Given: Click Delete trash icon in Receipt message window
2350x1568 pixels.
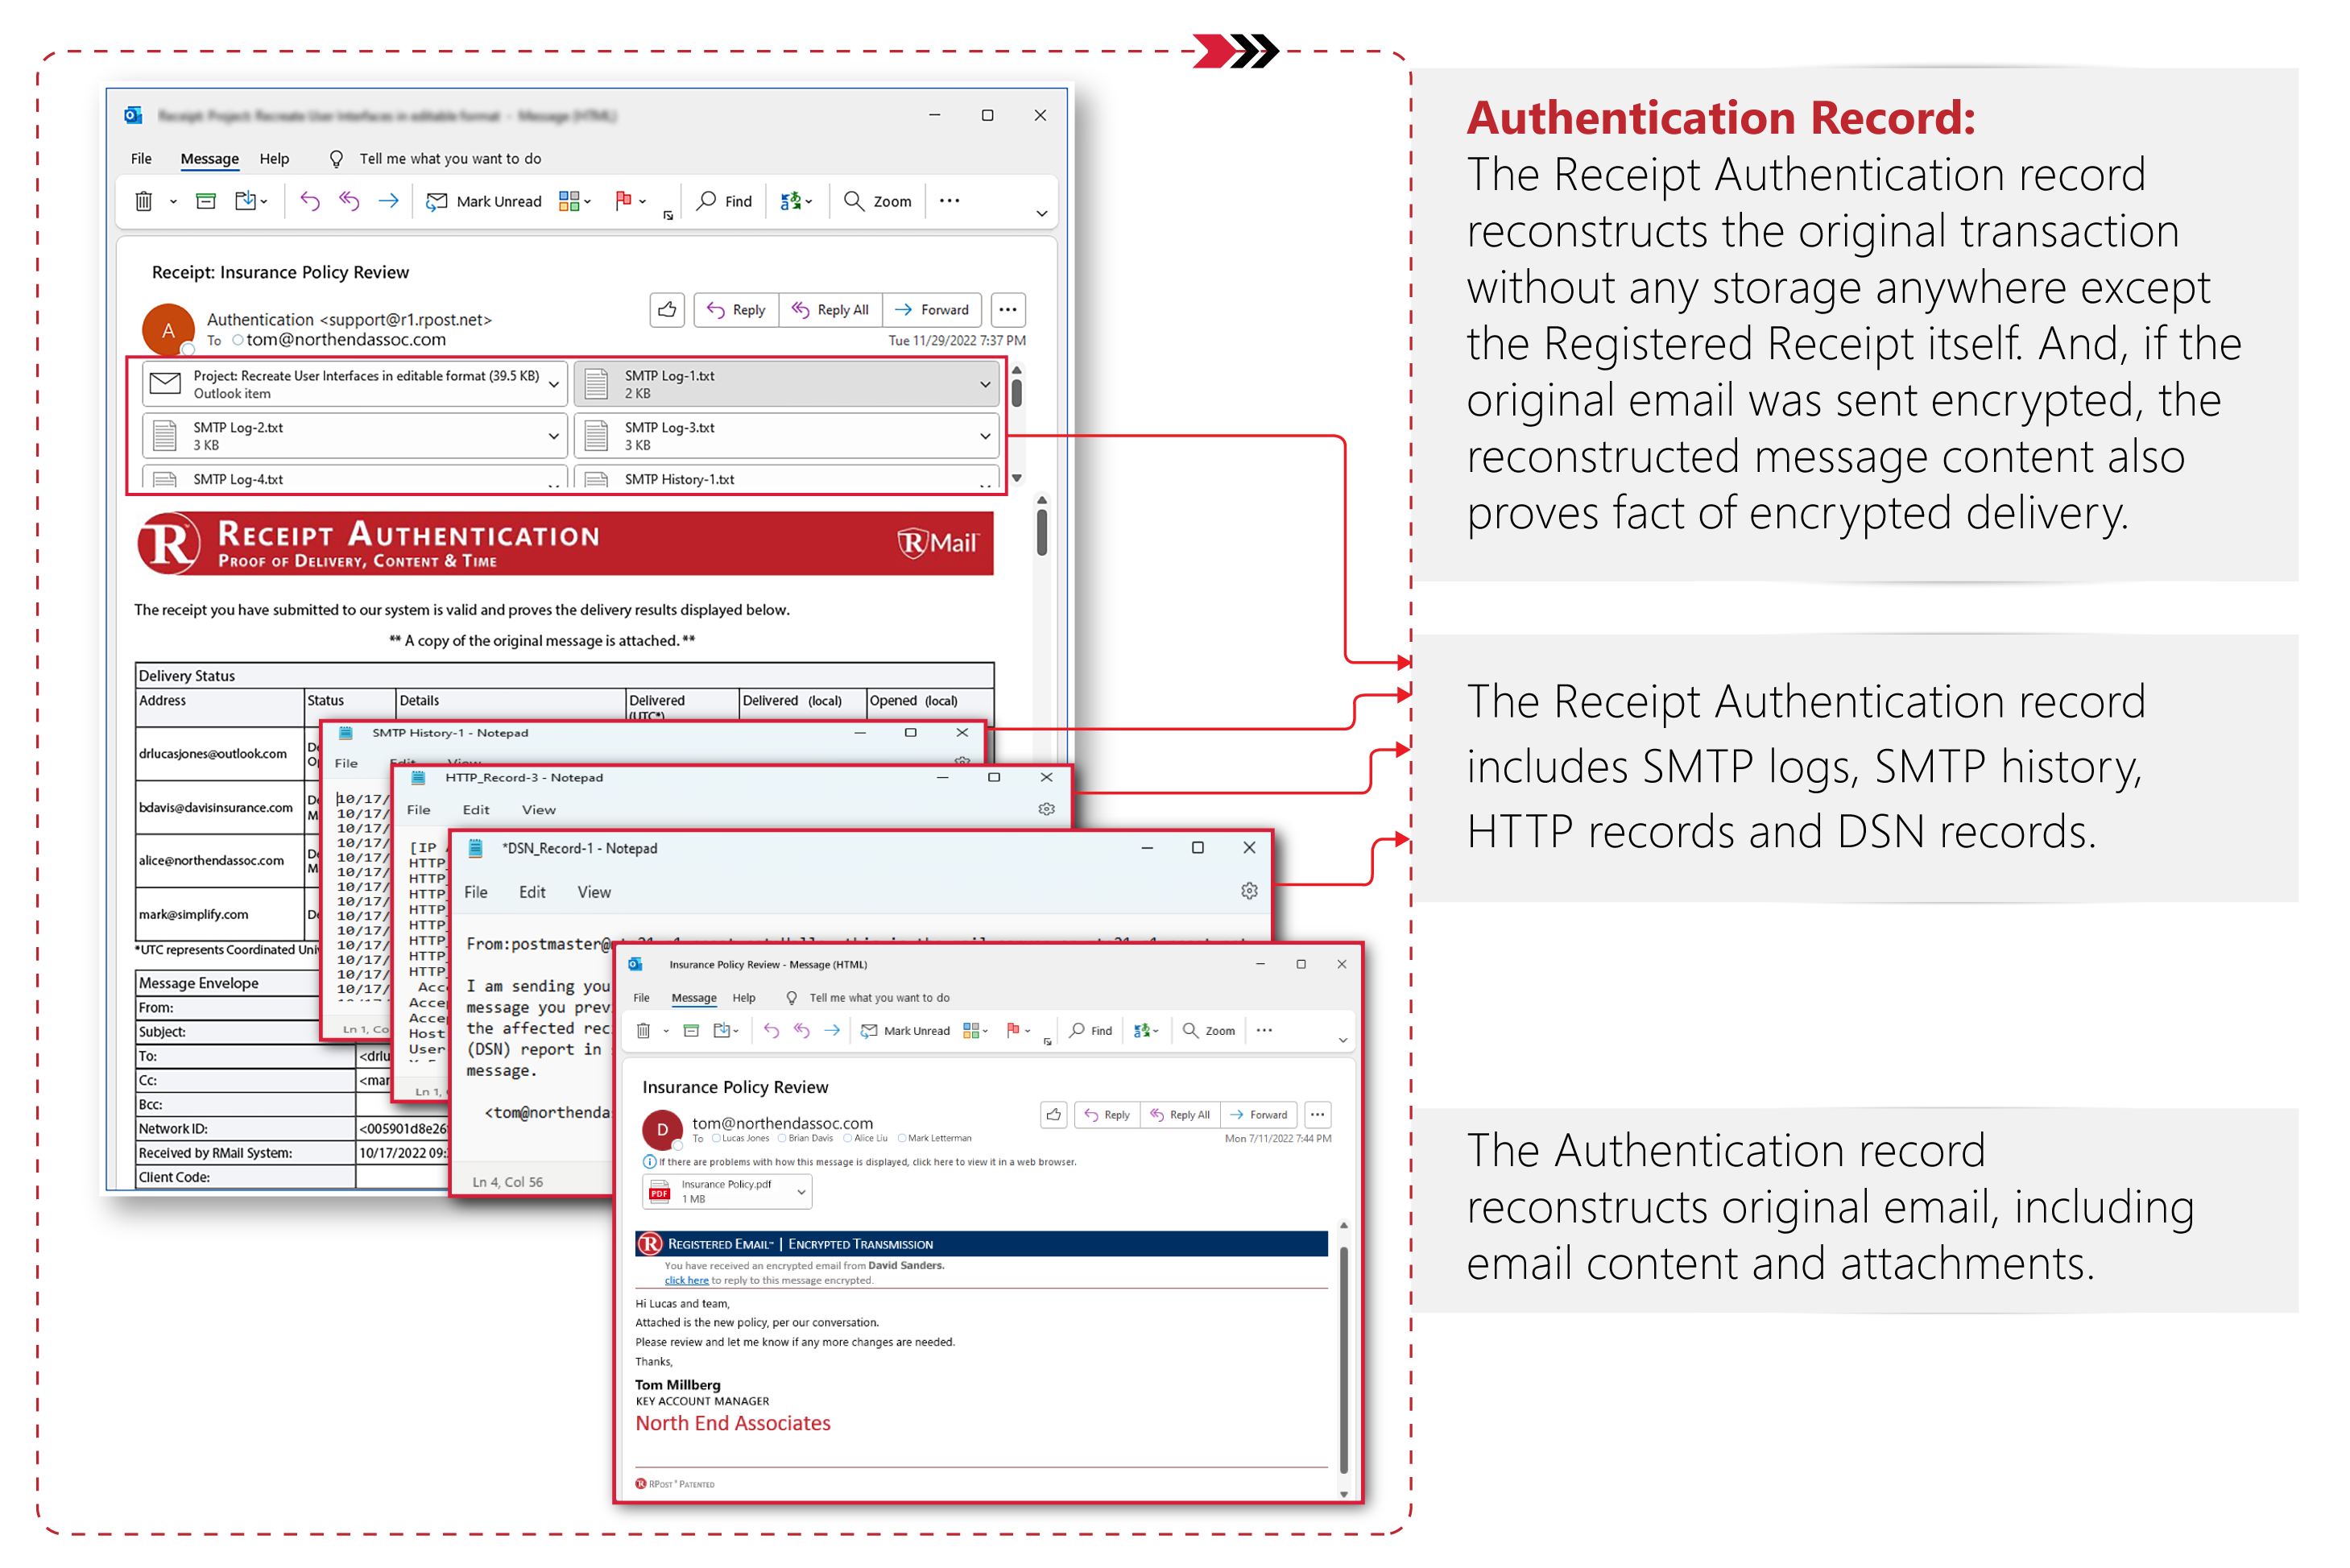Looking at the screenshot, I should click(144, 201).
